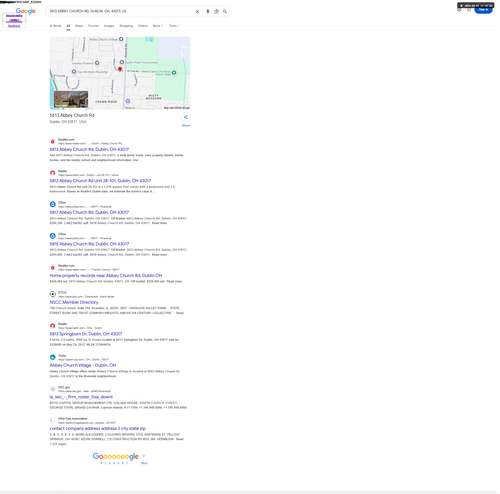This screenshot has width=500, height=494.
Task: Open search by image camera icon
Action: tap(216, 11)
